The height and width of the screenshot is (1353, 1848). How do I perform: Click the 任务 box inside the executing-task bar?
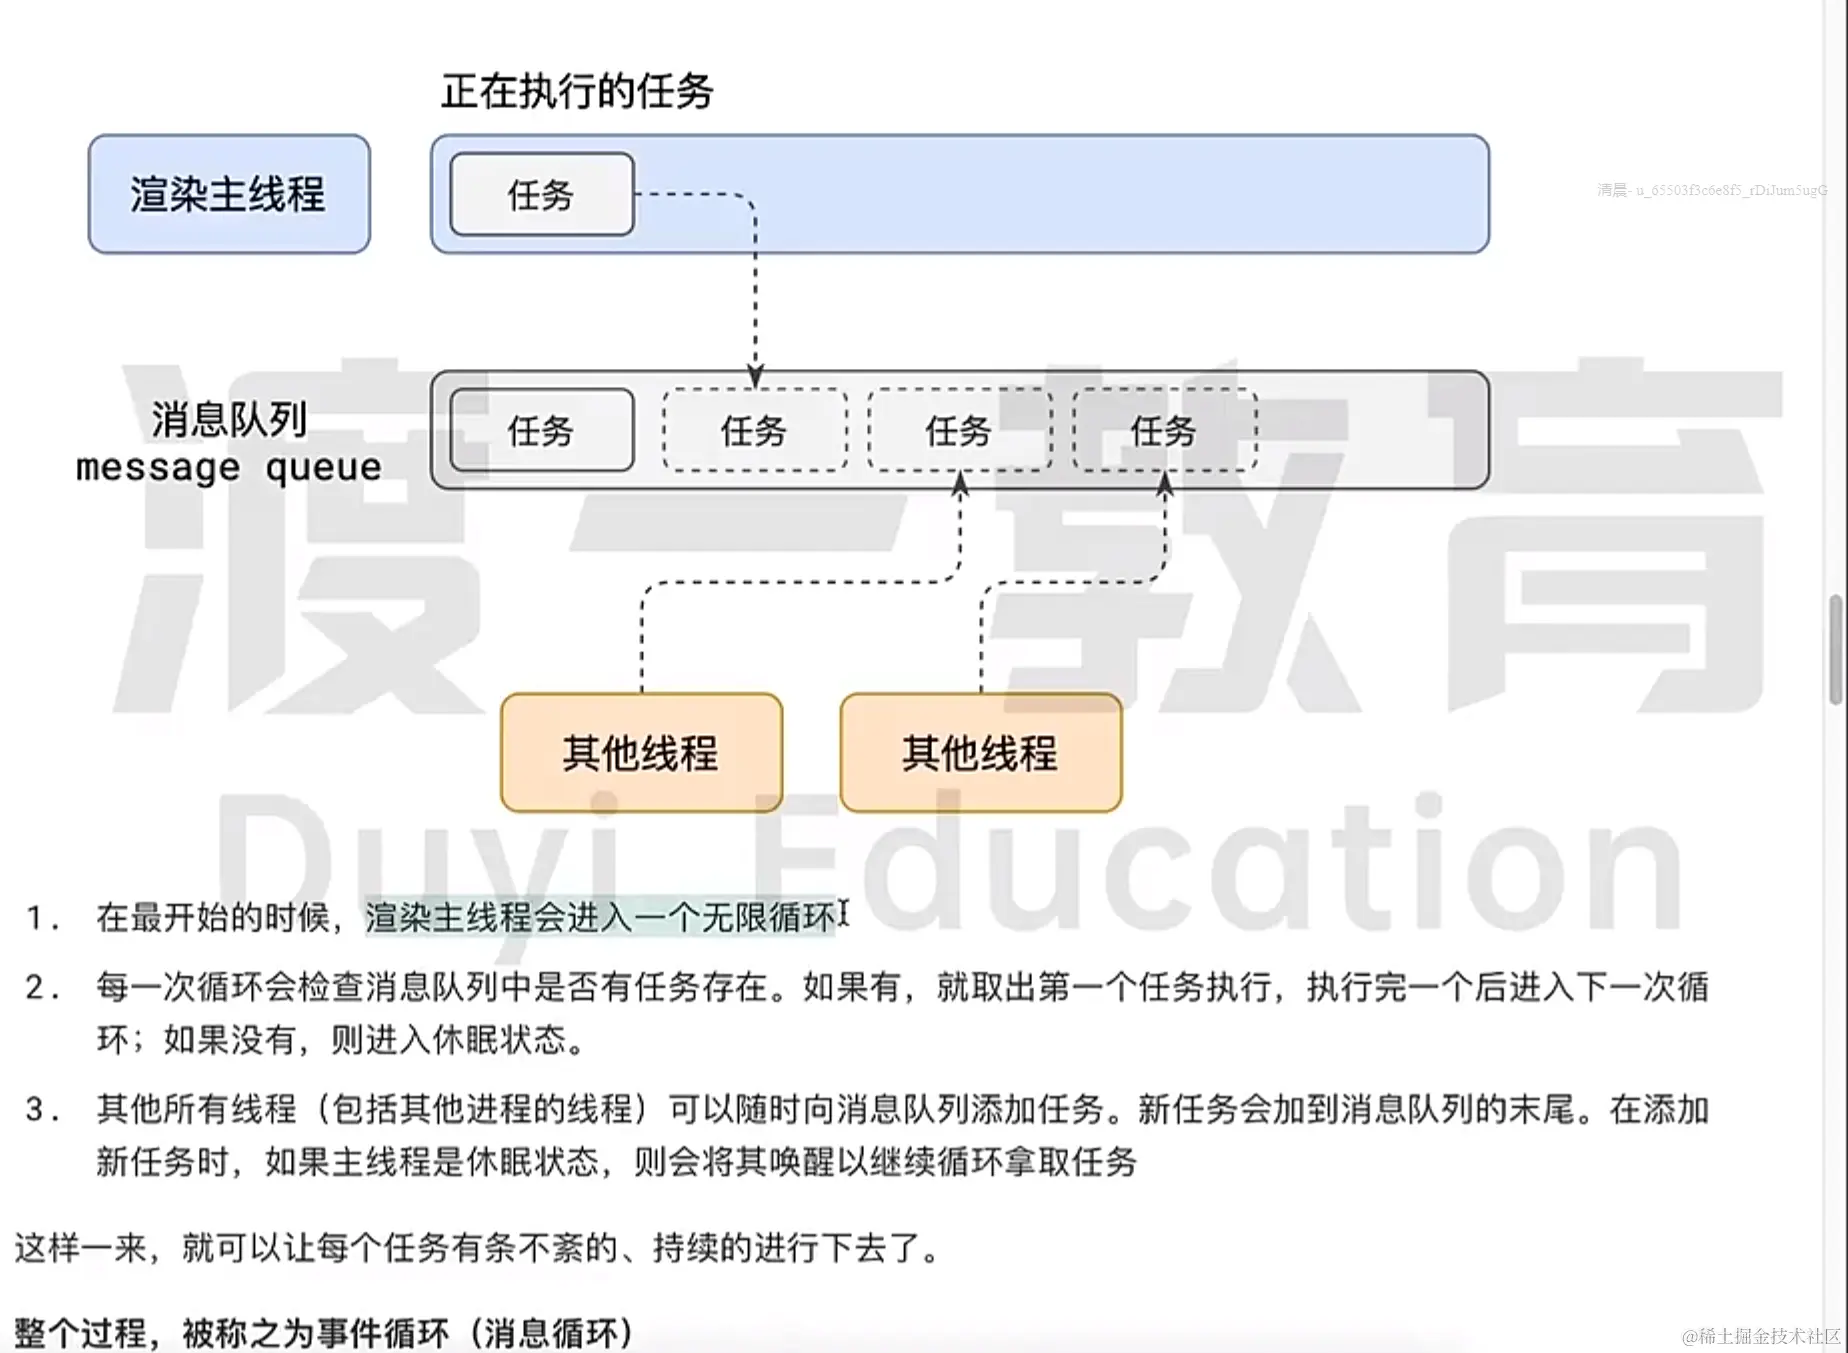542,194
